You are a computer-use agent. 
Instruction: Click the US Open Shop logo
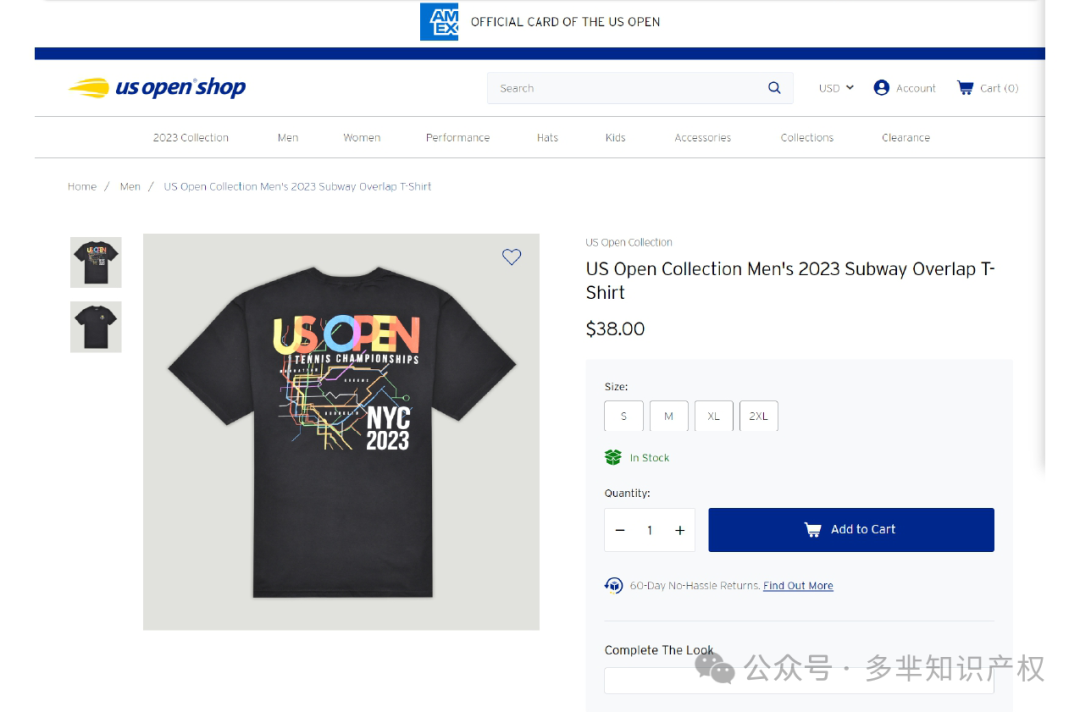[157, 87]
